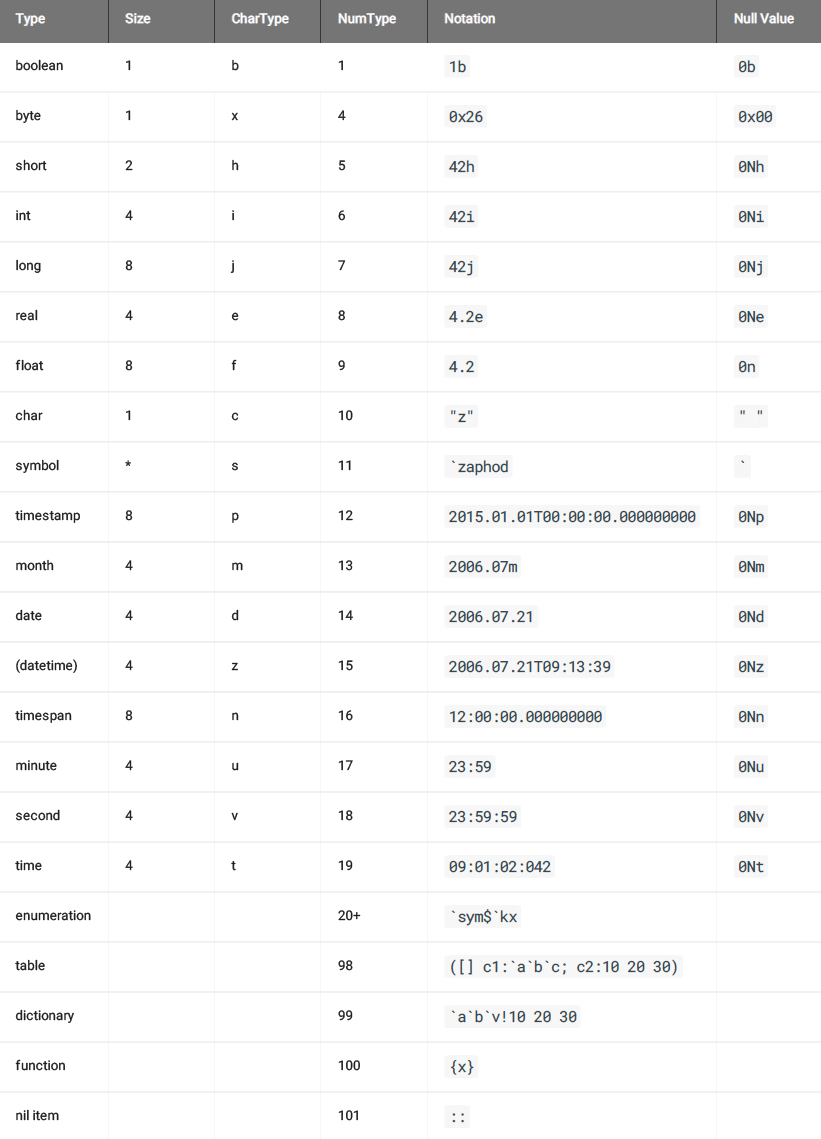This screenshot has width=821, height=1139.
Task: Click the NumType column header
Action: click(x=367, y=19)
